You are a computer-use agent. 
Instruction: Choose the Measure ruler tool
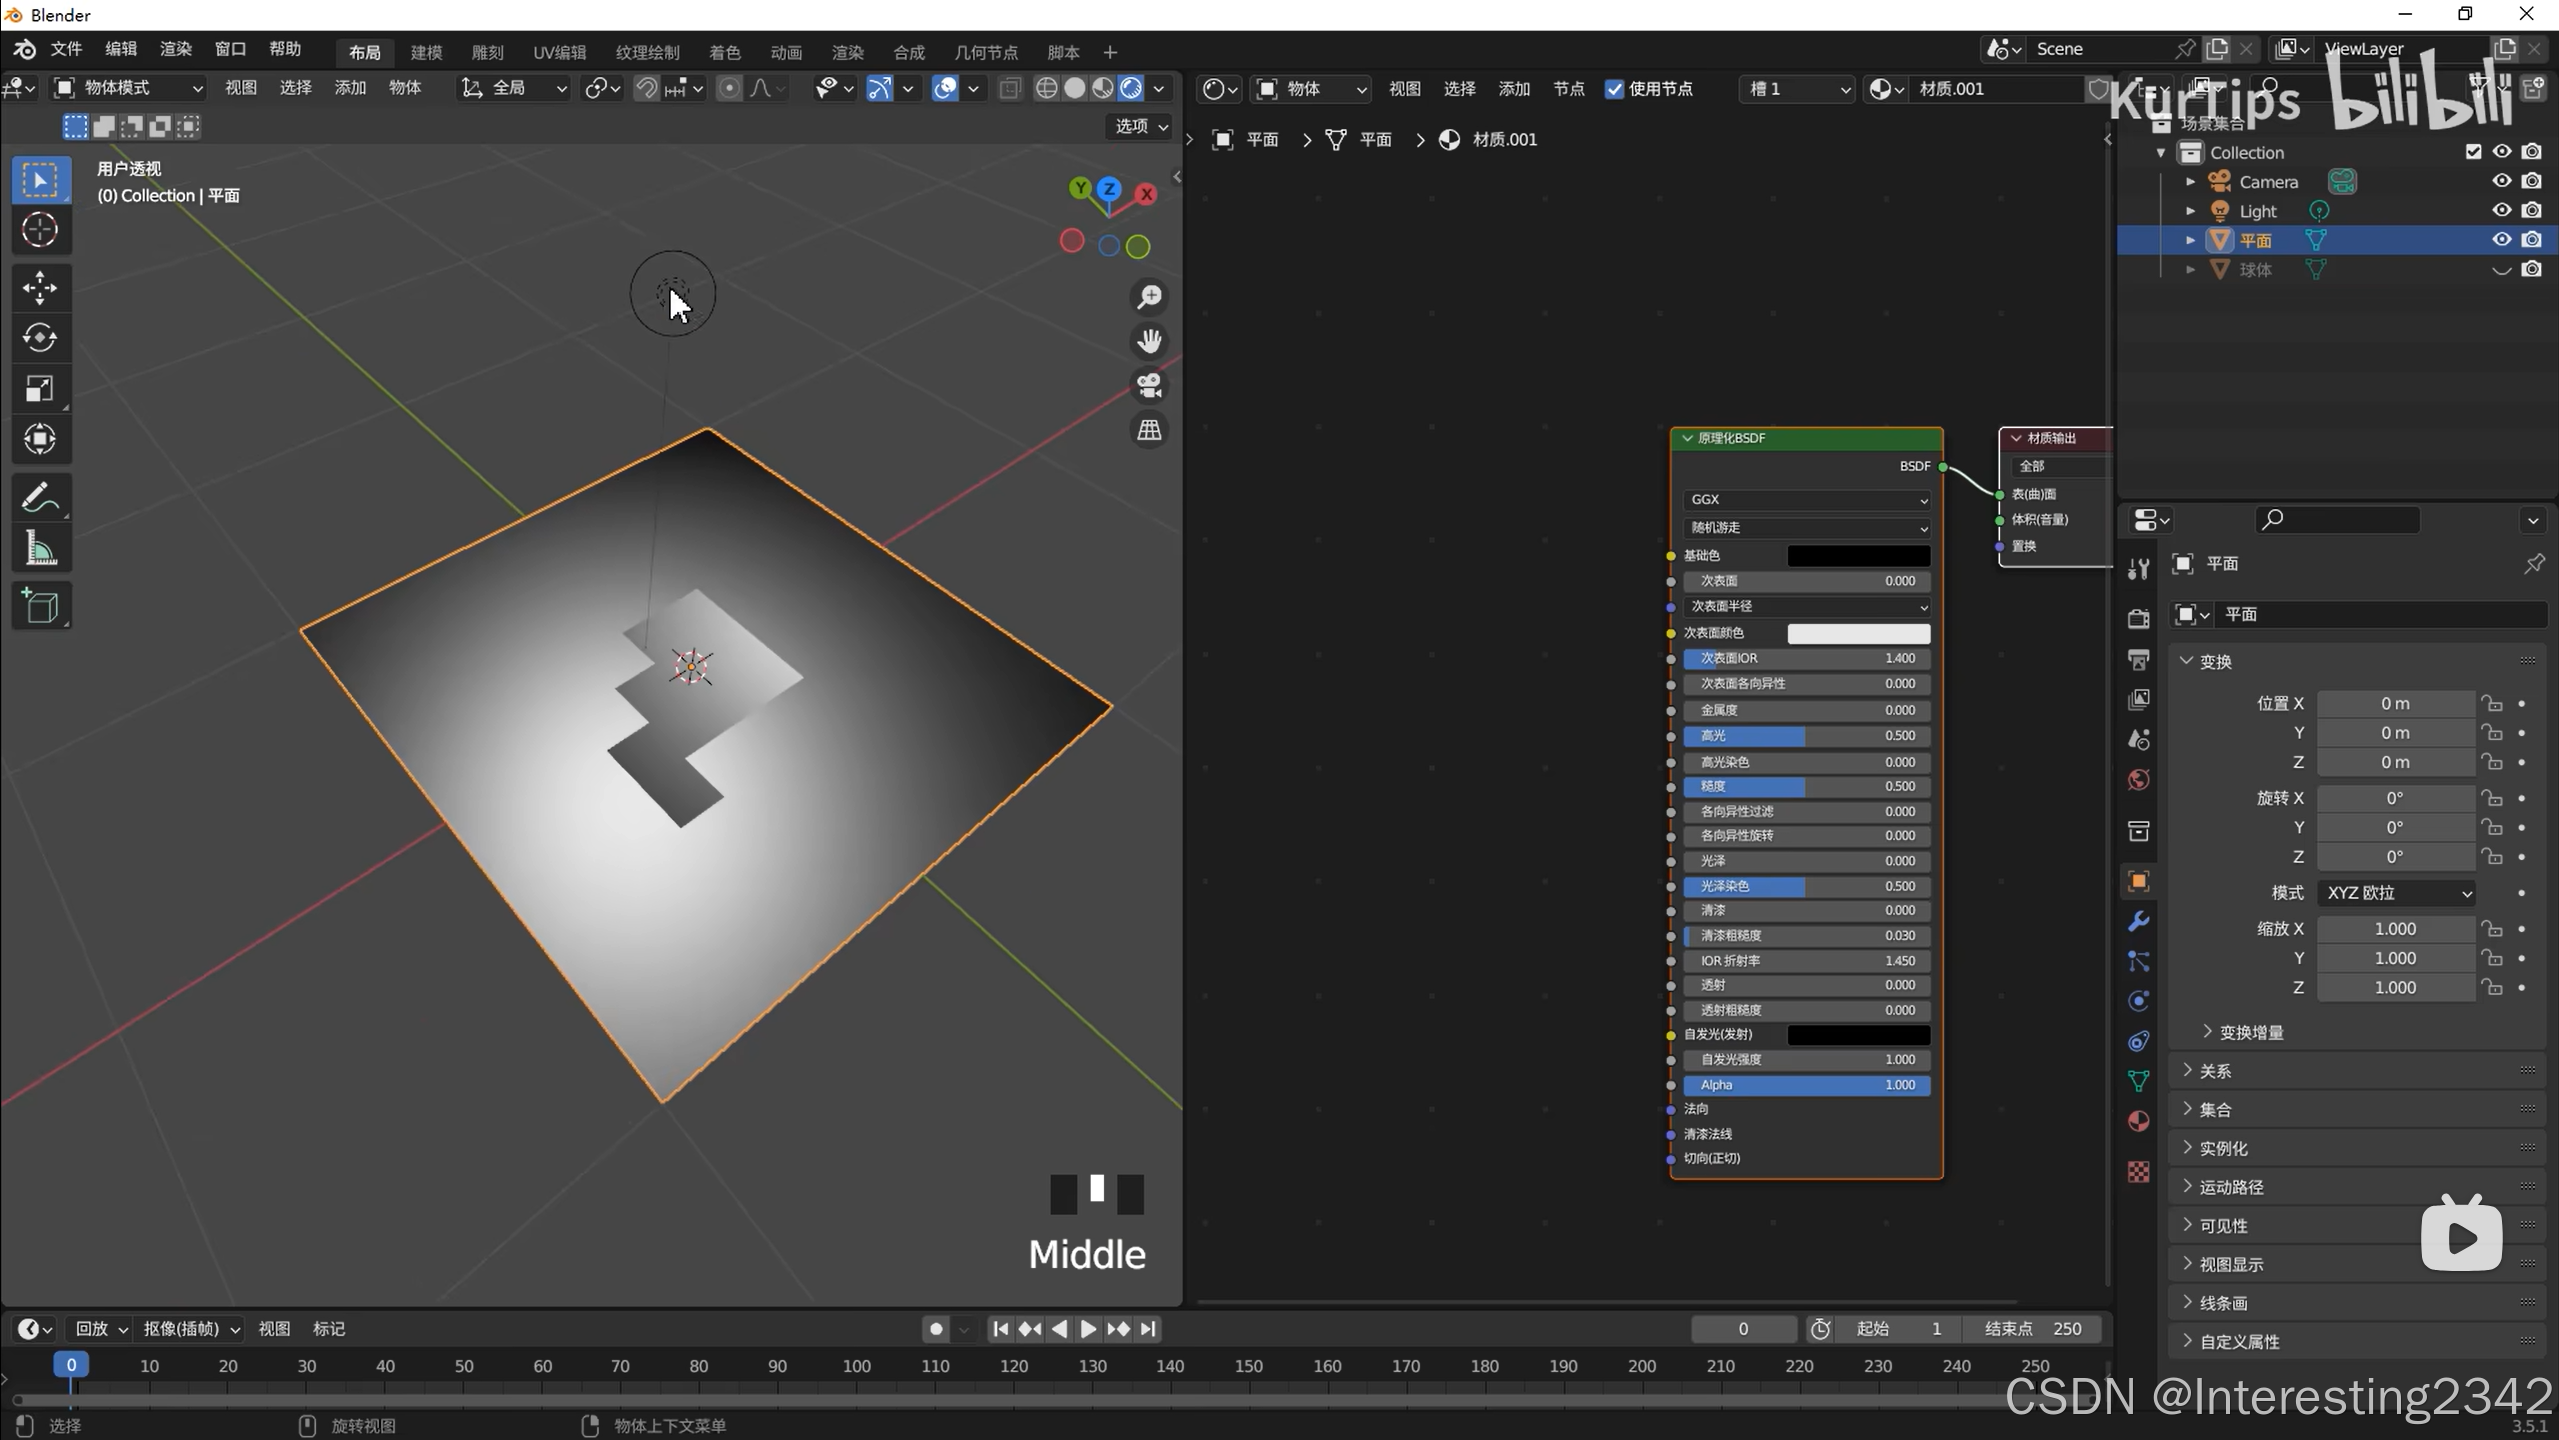point(40,548)
